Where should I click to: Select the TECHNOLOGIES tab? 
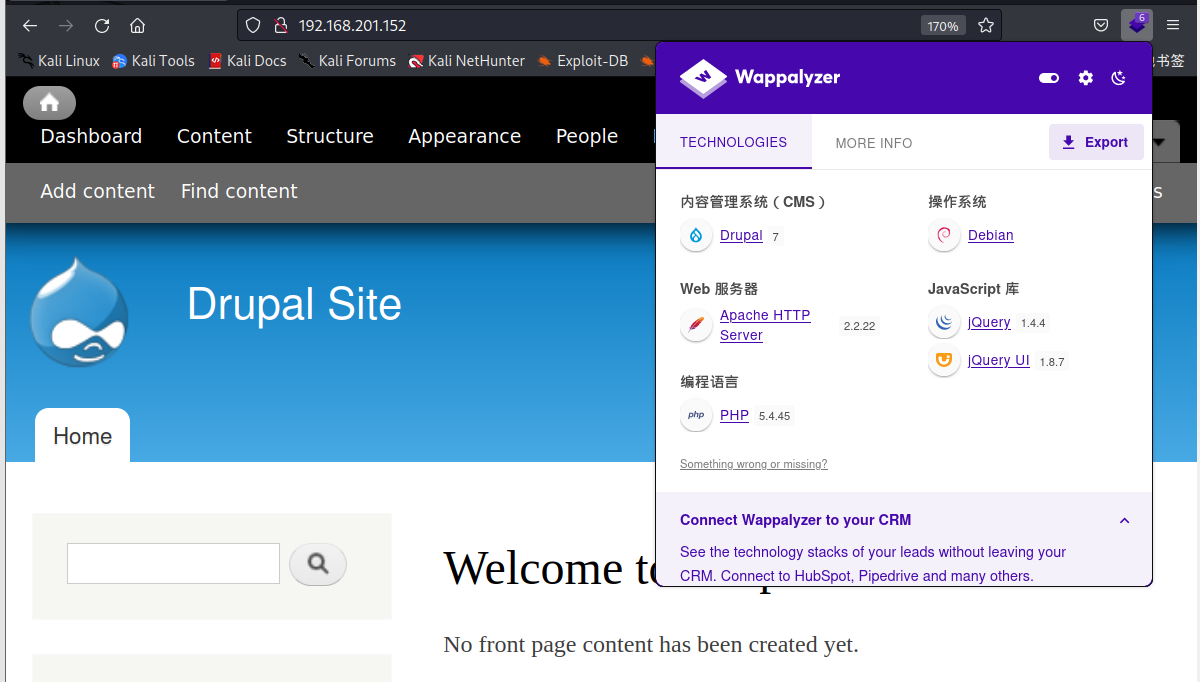coord(733,142)
